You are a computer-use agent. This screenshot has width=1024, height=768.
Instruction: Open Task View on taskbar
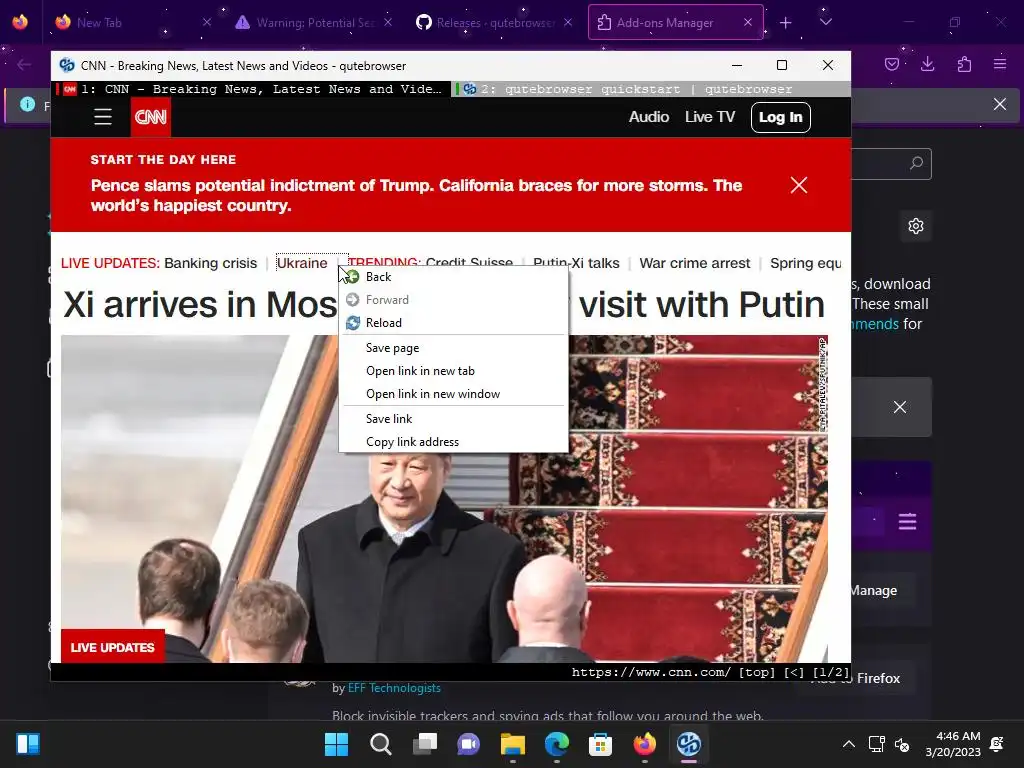coord(424,744)
